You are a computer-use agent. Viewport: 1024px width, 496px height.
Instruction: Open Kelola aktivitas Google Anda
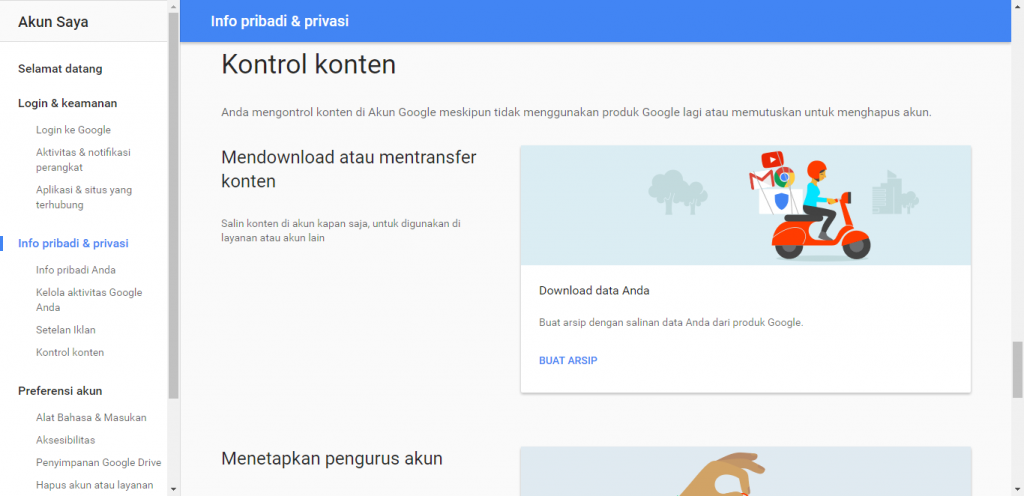tap(88, 300)
